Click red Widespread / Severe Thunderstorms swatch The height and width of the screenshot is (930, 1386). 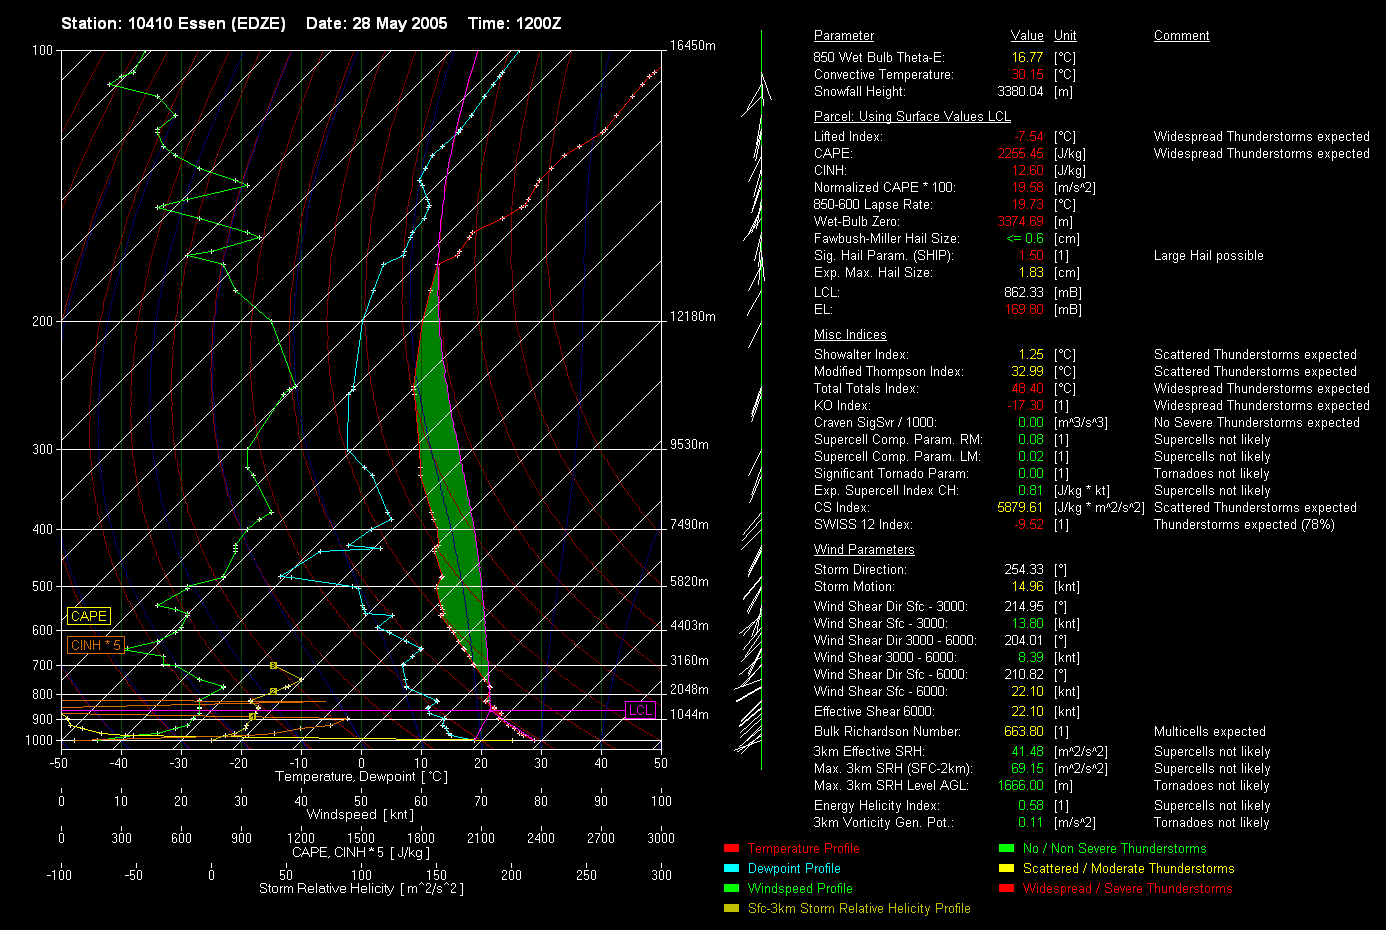pyautogui.click(x=1006, y=888)
